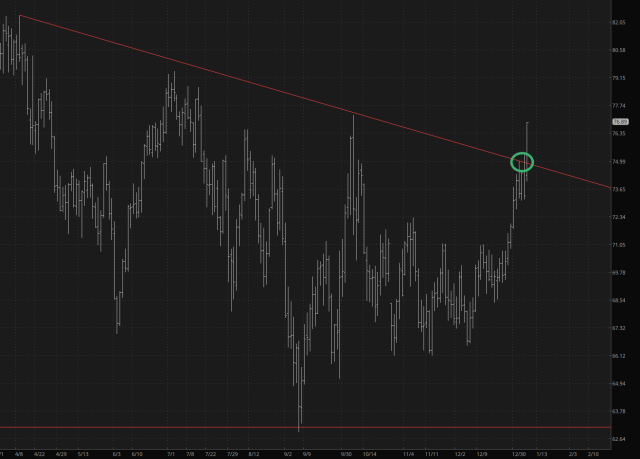Click the 82.05 price axis label
The height and width of the screenshot is (459, 640).
(619, 22)
